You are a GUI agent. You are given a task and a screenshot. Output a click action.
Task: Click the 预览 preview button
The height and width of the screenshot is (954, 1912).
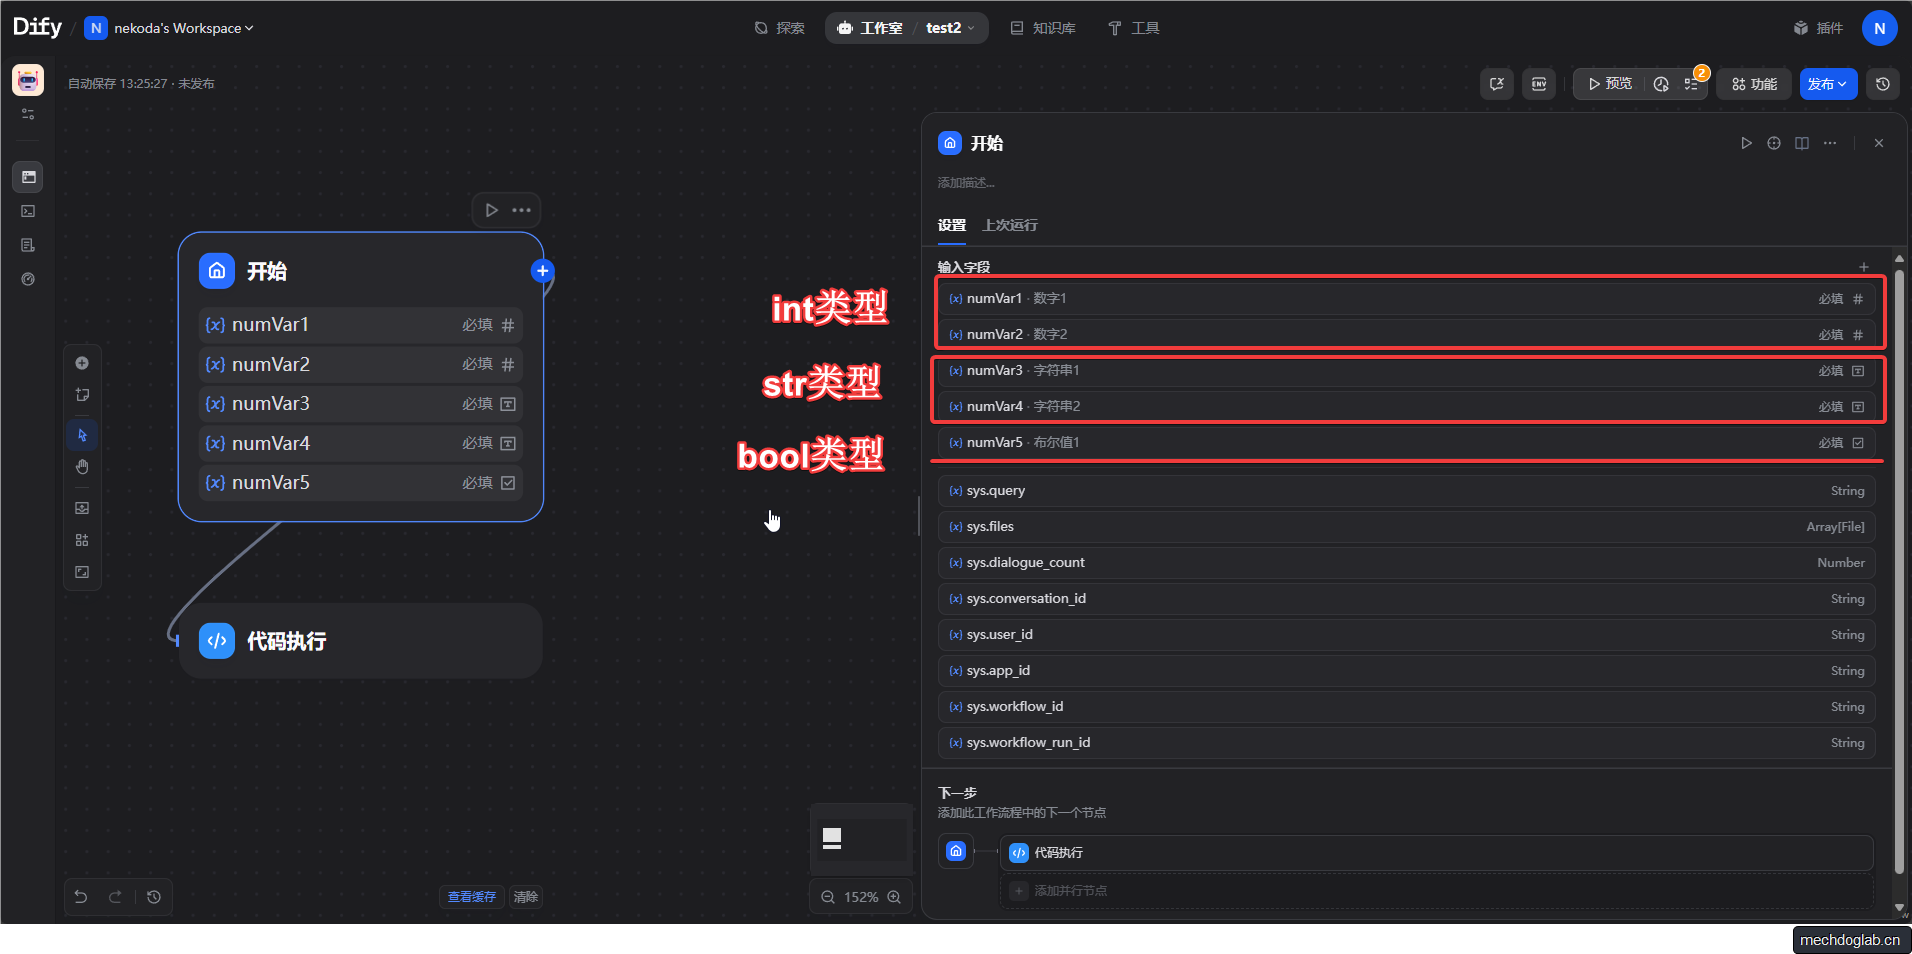coord(1610,84)
